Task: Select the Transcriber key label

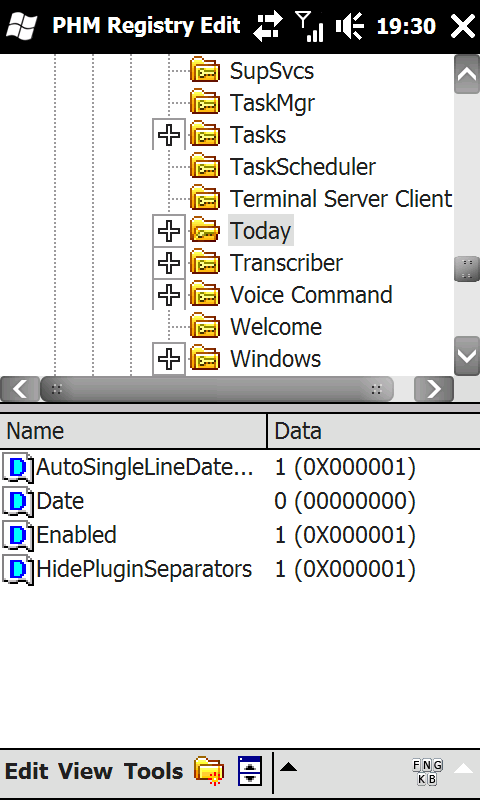Action: pos(286,263)
